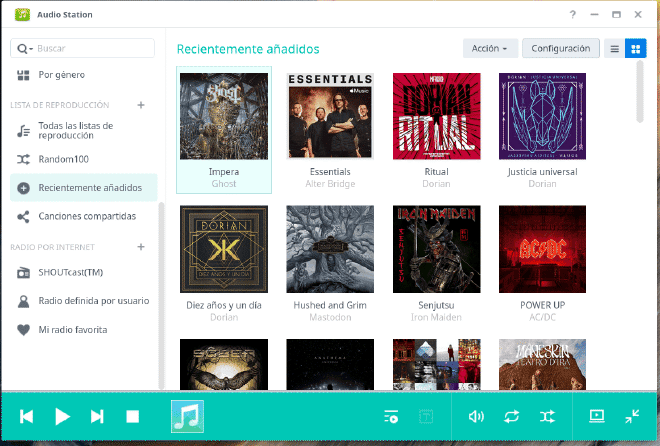Open the play queue icon

tap(391, 417)
